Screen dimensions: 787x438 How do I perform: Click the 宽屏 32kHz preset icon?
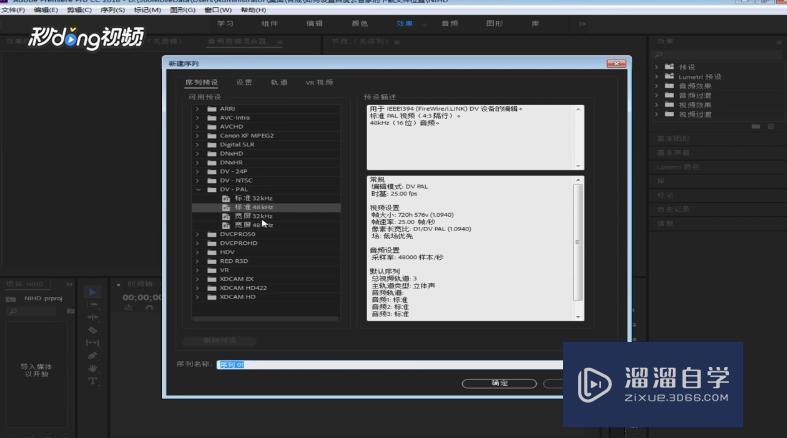tap(226, 216)
